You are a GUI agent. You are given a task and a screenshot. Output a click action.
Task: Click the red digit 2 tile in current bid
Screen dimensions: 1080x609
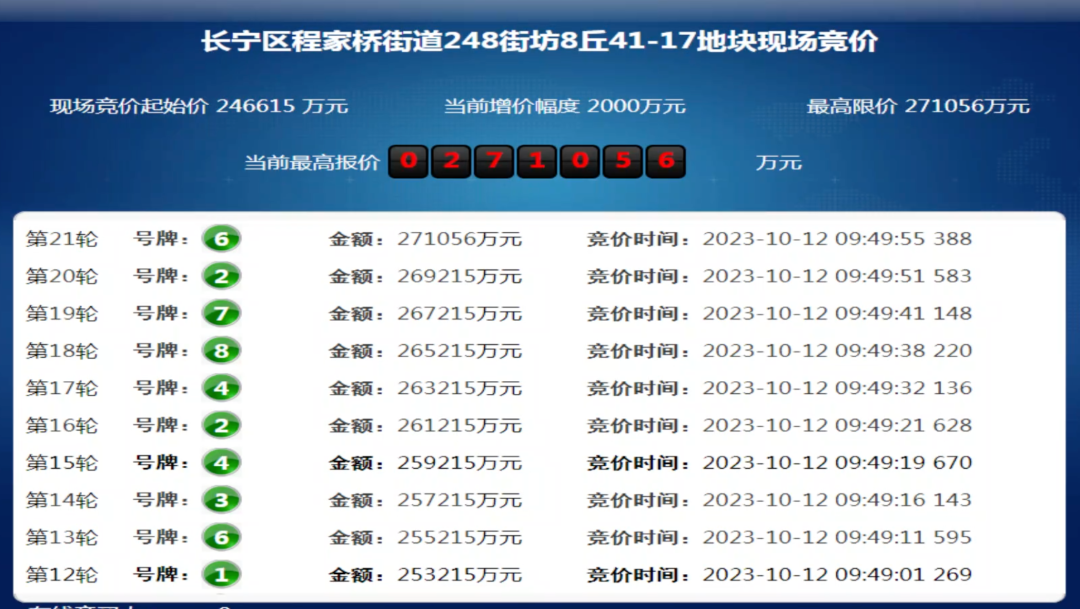(451, 161)
